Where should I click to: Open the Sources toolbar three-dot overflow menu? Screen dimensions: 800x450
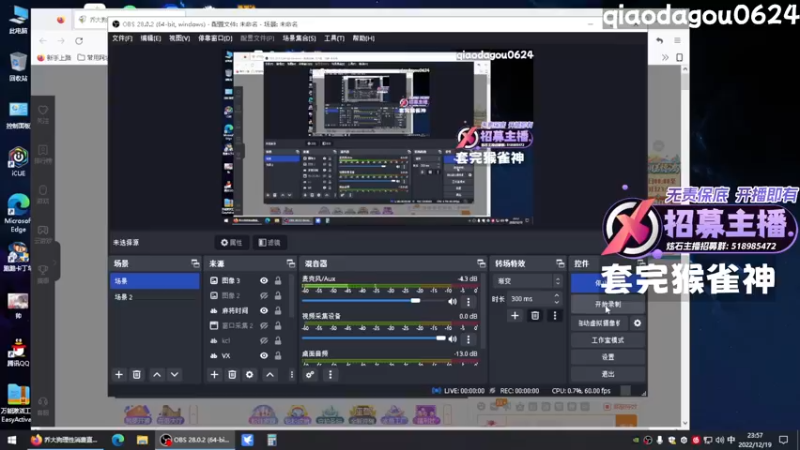292,374
